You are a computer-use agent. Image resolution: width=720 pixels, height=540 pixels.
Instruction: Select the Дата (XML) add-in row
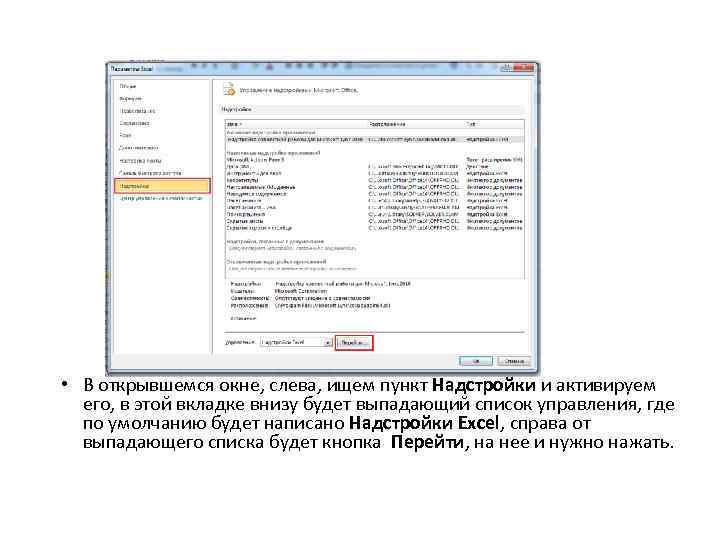pyautogui.click(x=375, y=167)
